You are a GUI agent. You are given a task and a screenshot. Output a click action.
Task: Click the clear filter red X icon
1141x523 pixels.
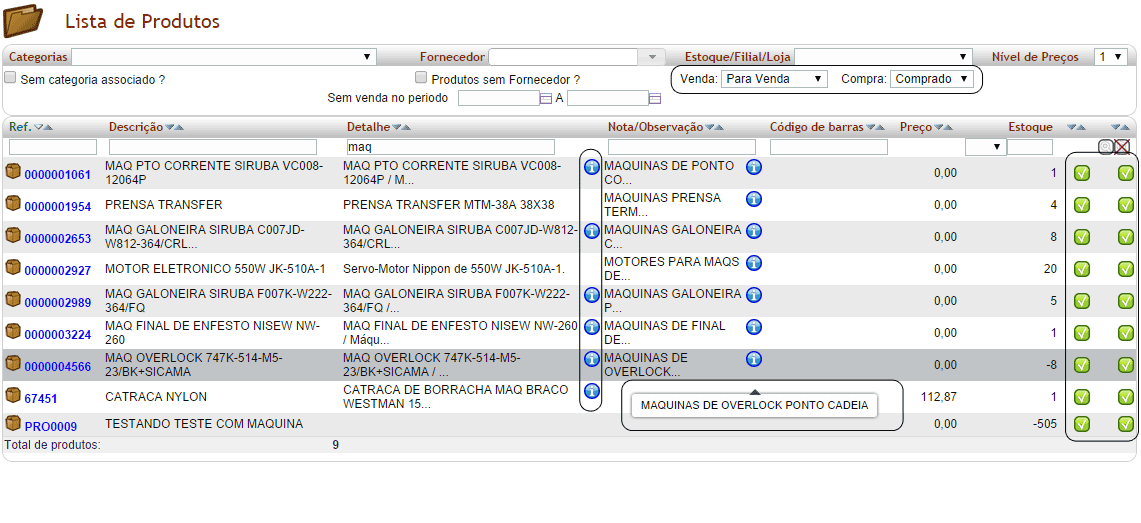1124,147
